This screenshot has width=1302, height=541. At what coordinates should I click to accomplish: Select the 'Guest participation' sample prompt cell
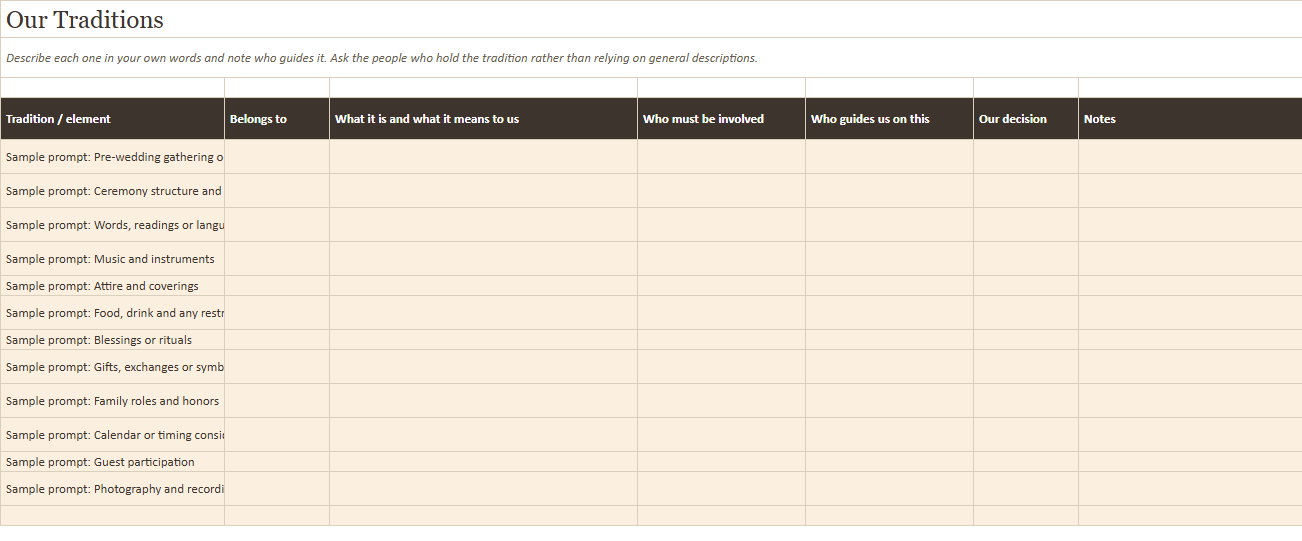click(112, 462)
